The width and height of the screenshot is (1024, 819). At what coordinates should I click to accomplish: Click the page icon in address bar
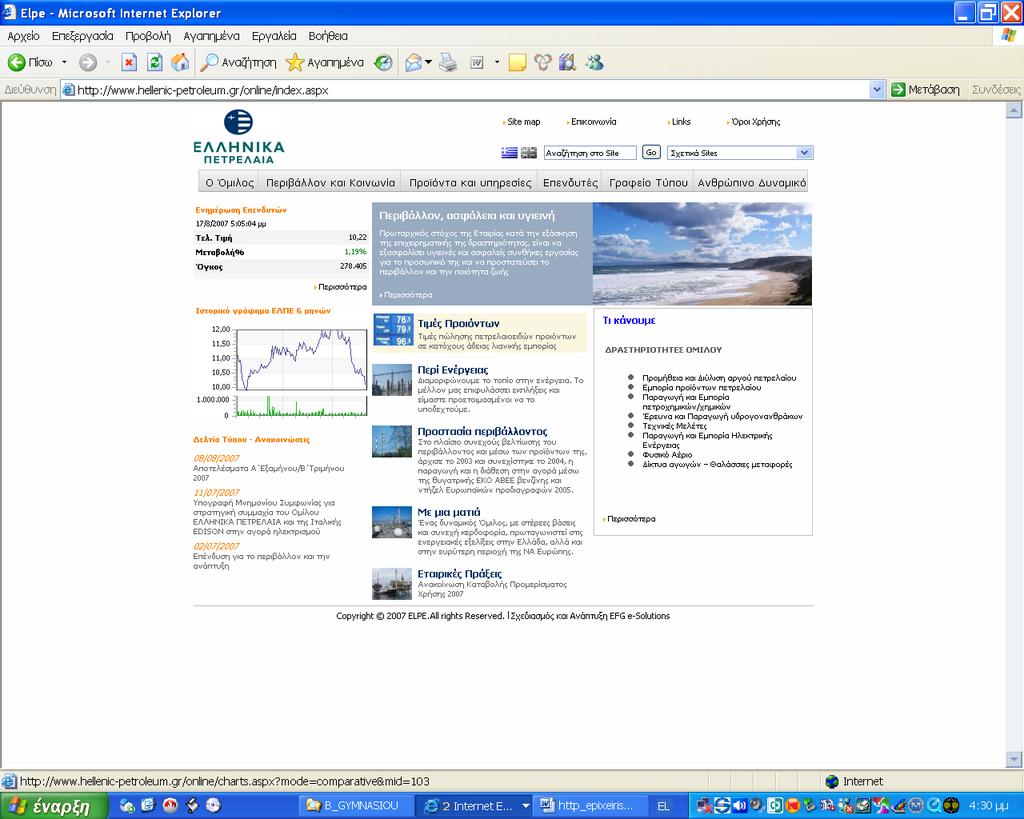[x=68, y=90]
